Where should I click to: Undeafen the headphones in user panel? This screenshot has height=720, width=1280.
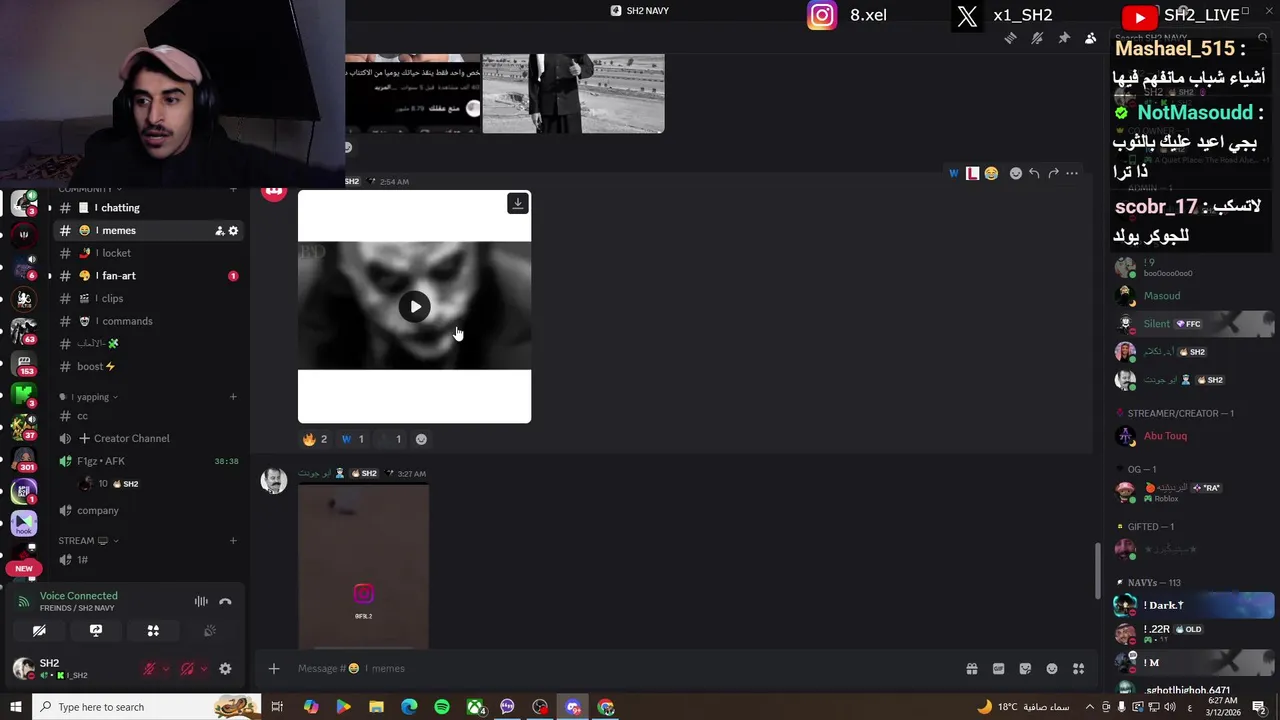click(187, 669)
